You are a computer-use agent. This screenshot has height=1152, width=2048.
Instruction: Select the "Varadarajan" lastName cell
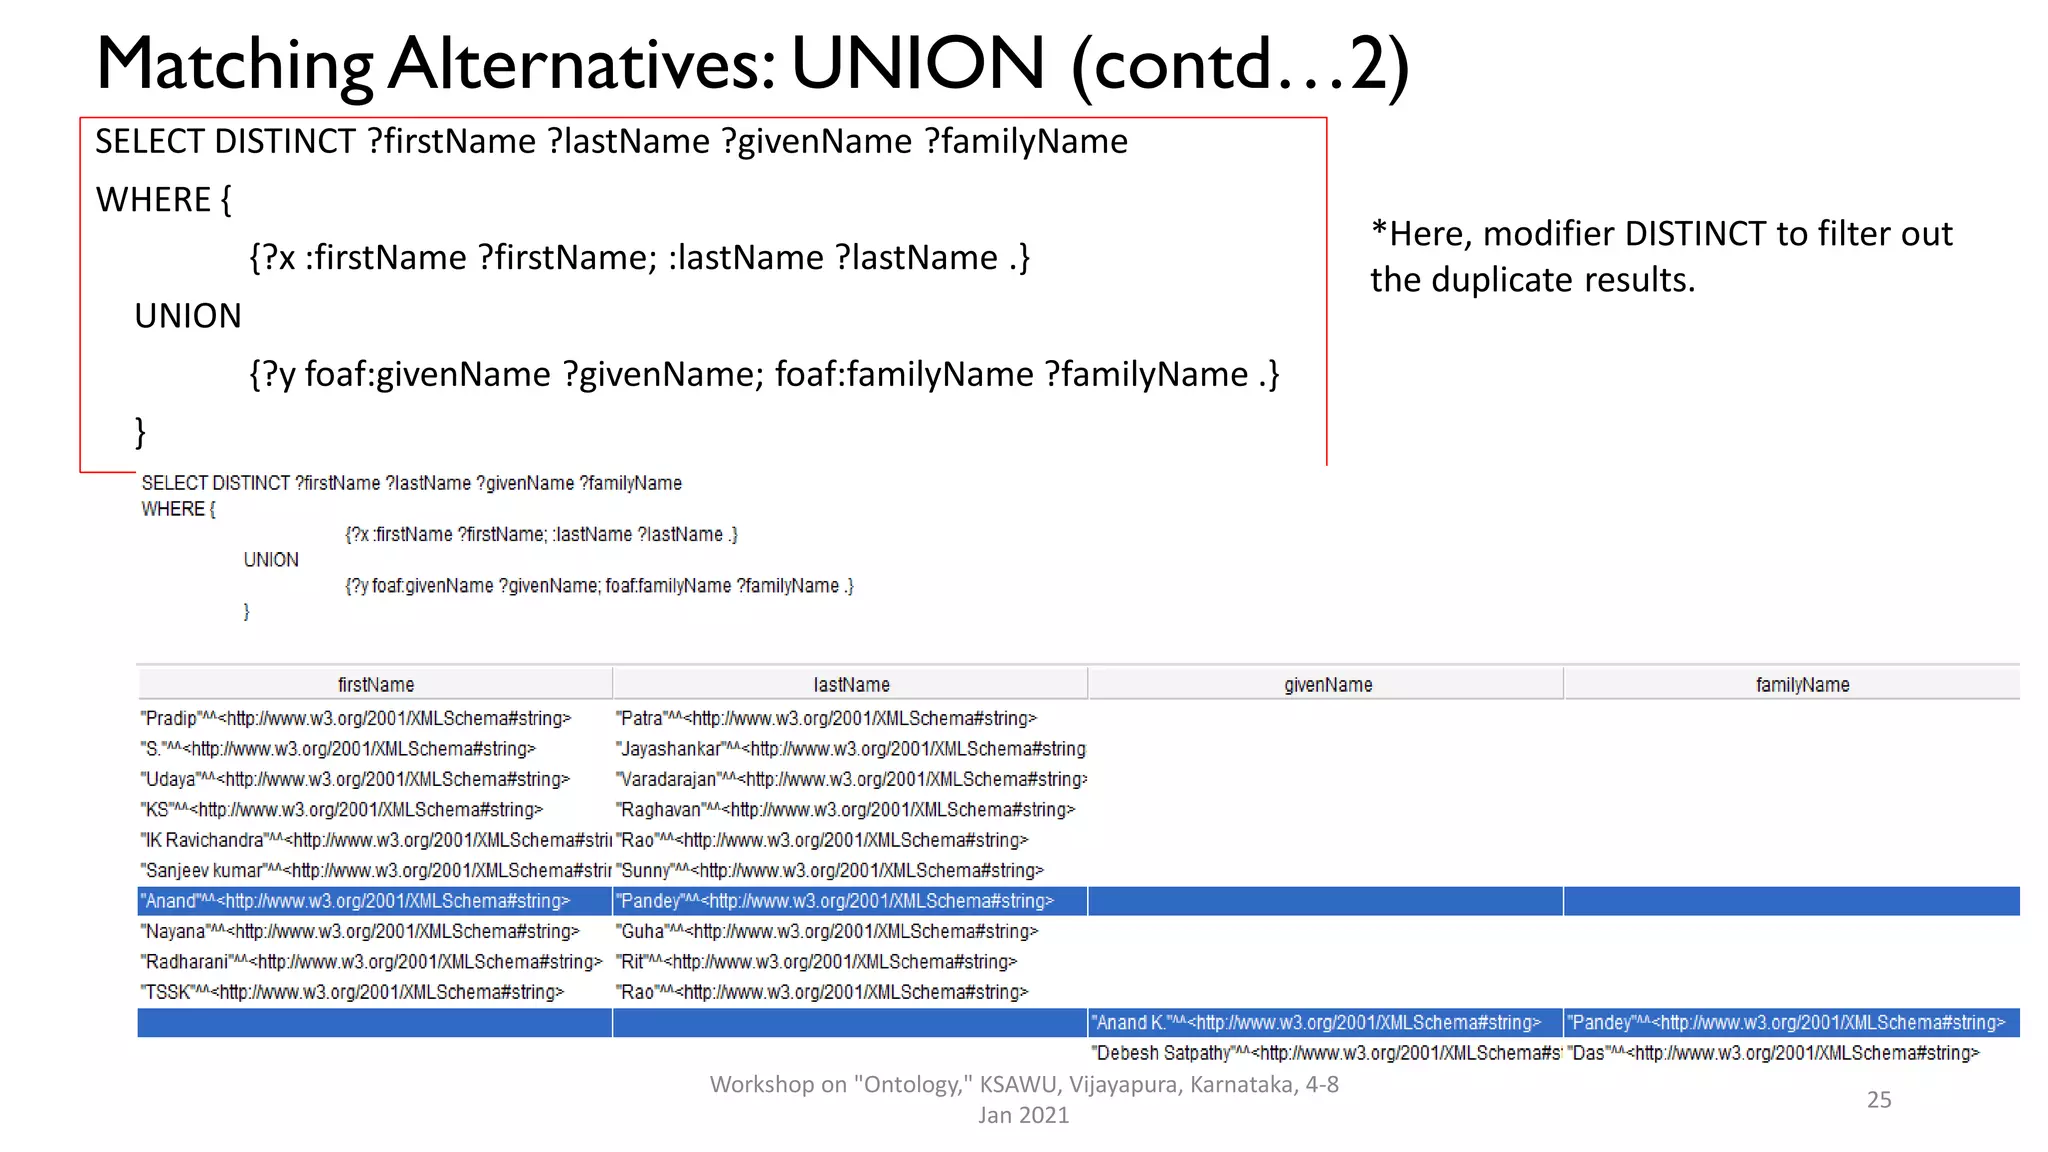pyautogui.click(x=850, y=779)
